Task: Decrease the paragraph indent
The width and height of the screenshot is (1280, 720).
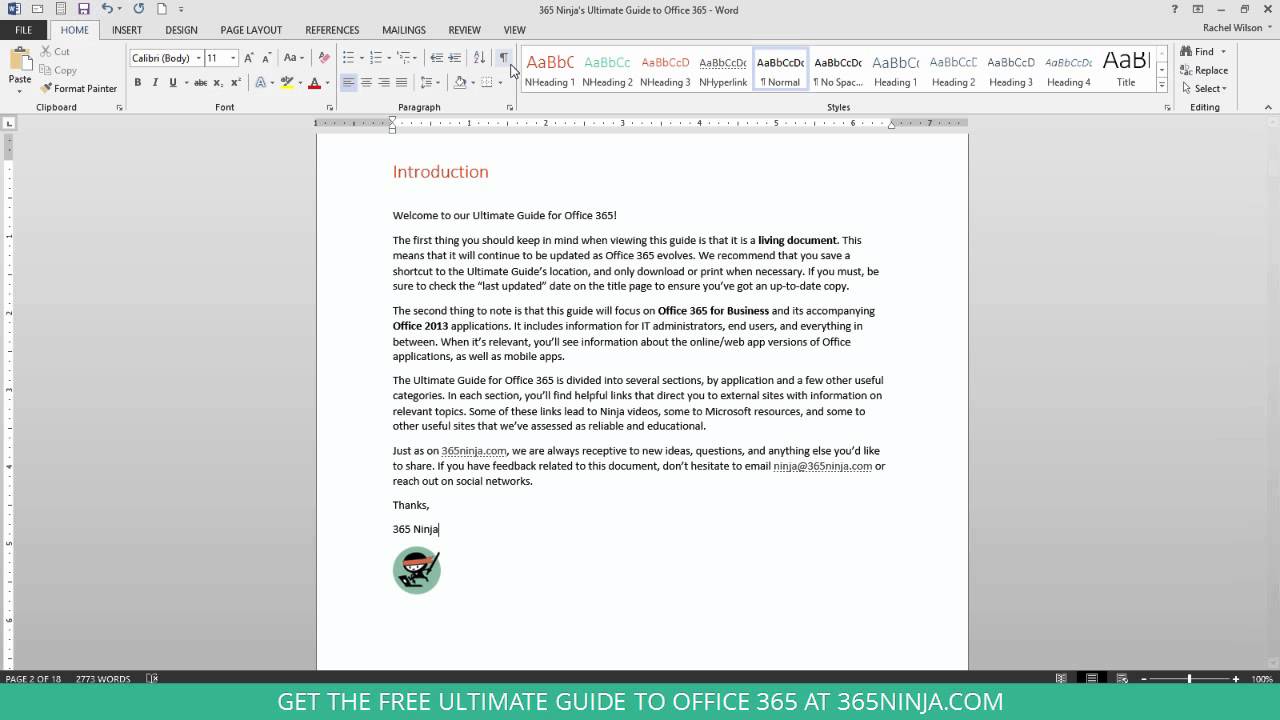Action: 436,58
